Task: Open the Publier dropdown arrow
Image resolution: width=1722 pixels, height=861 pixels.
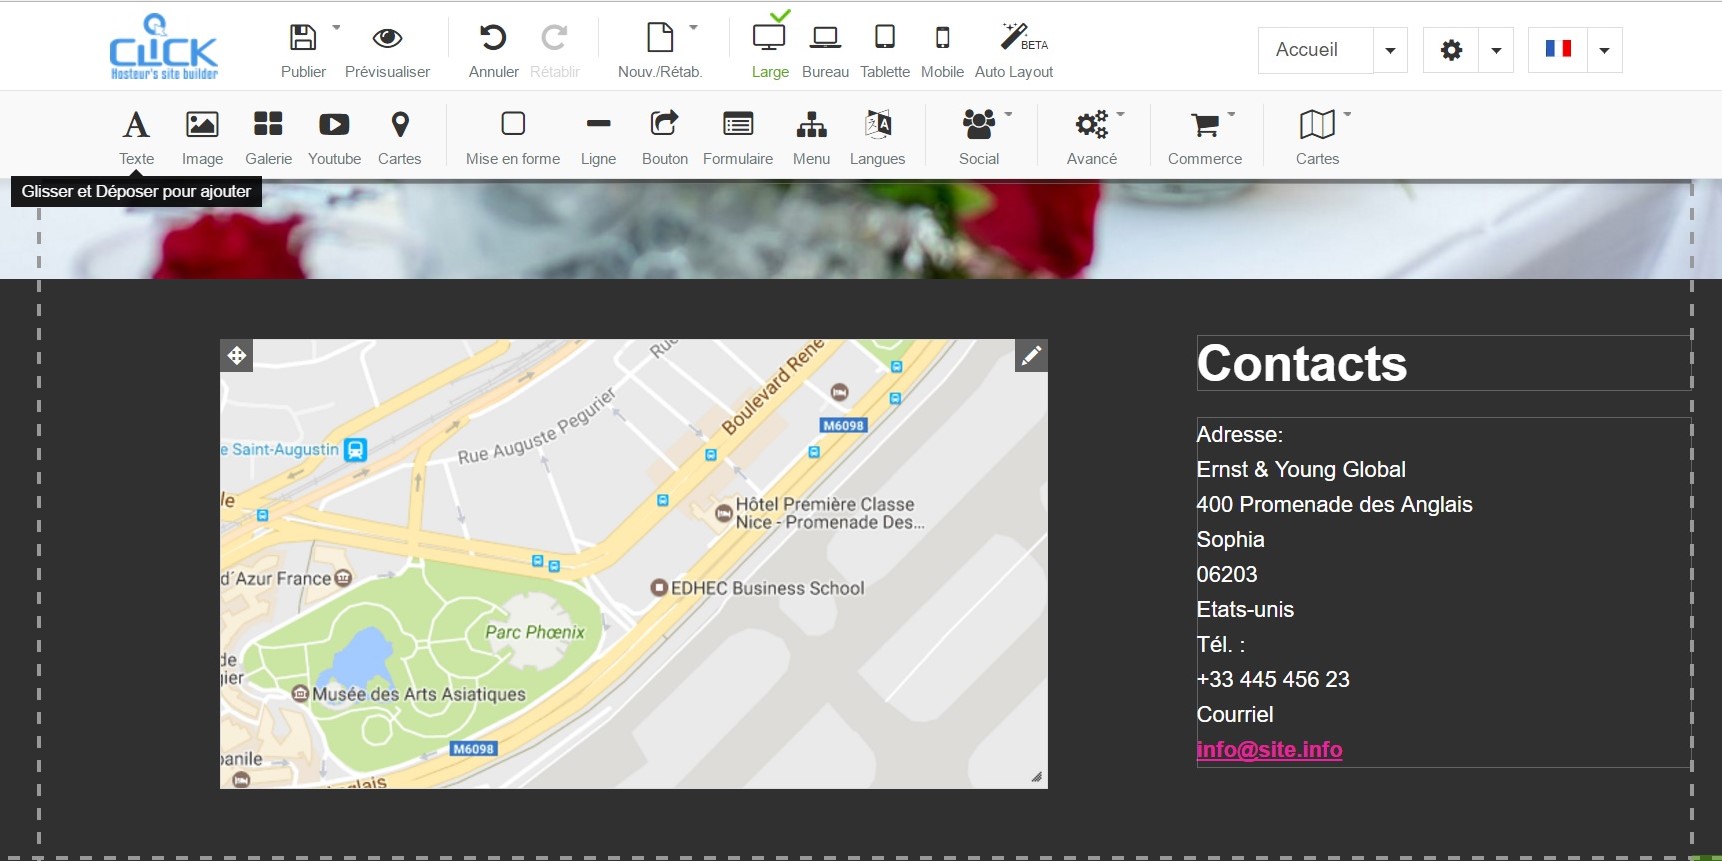Action: click(x=336, y=27)
